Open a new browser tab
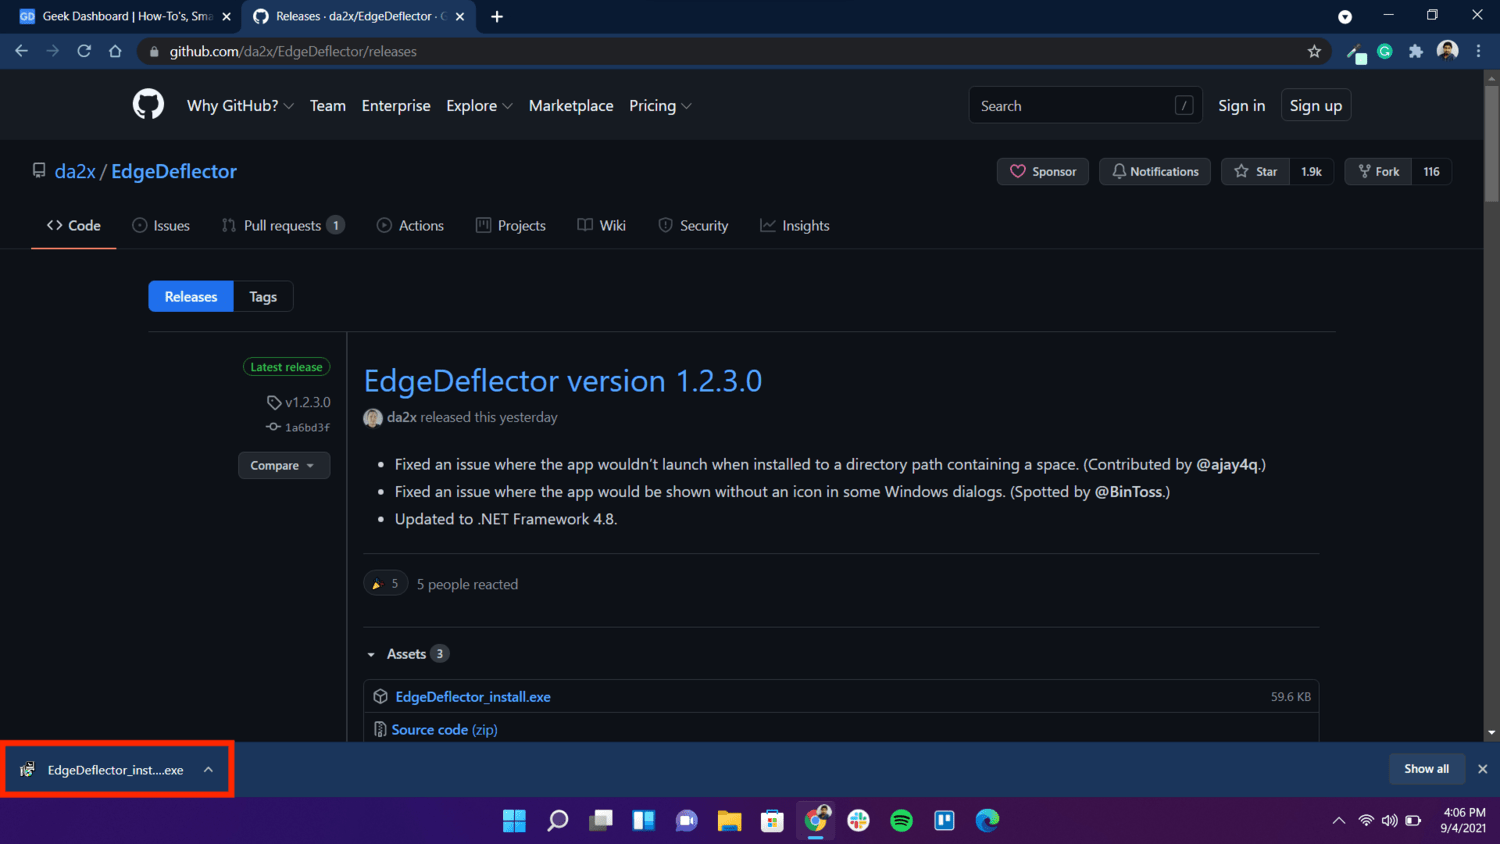The image size is (1500, 844). (x=497, y=16)
